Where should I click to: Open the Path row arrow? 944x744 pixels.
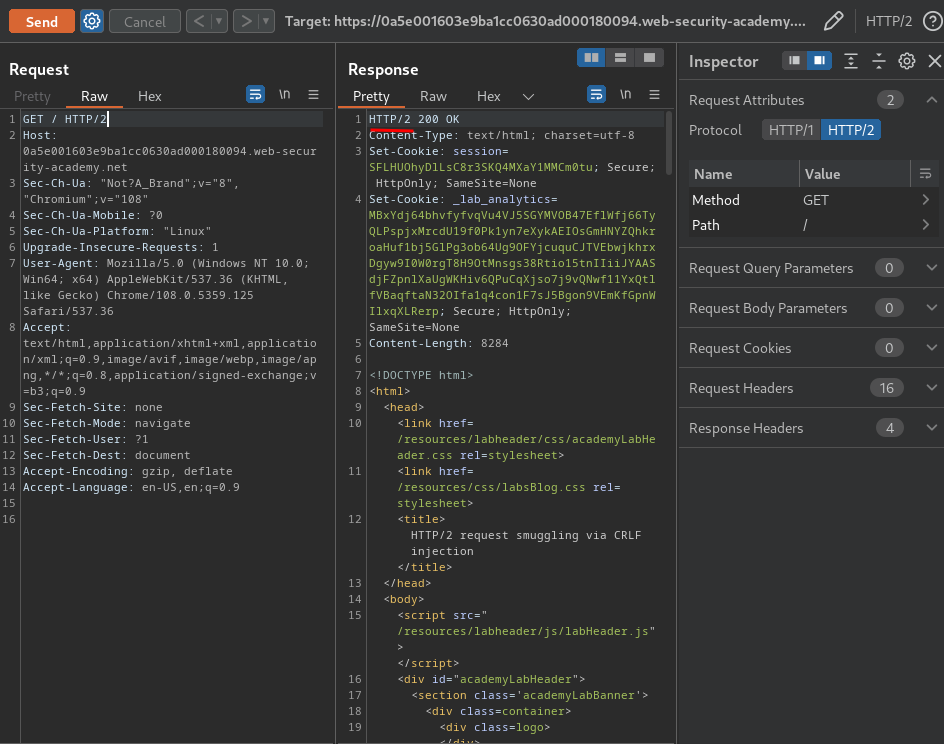pyautogui.click(x=926, y=225)
